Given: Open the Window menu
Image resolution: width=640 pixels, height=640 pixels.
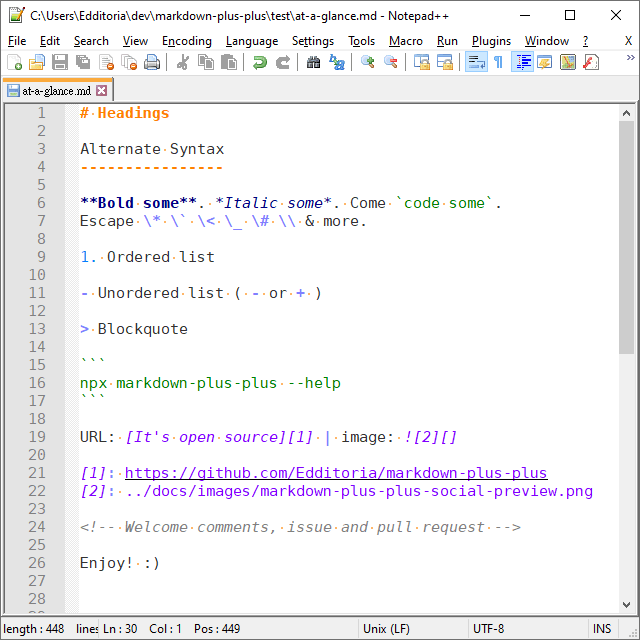Looking at the screenshot, I should 547,41.
